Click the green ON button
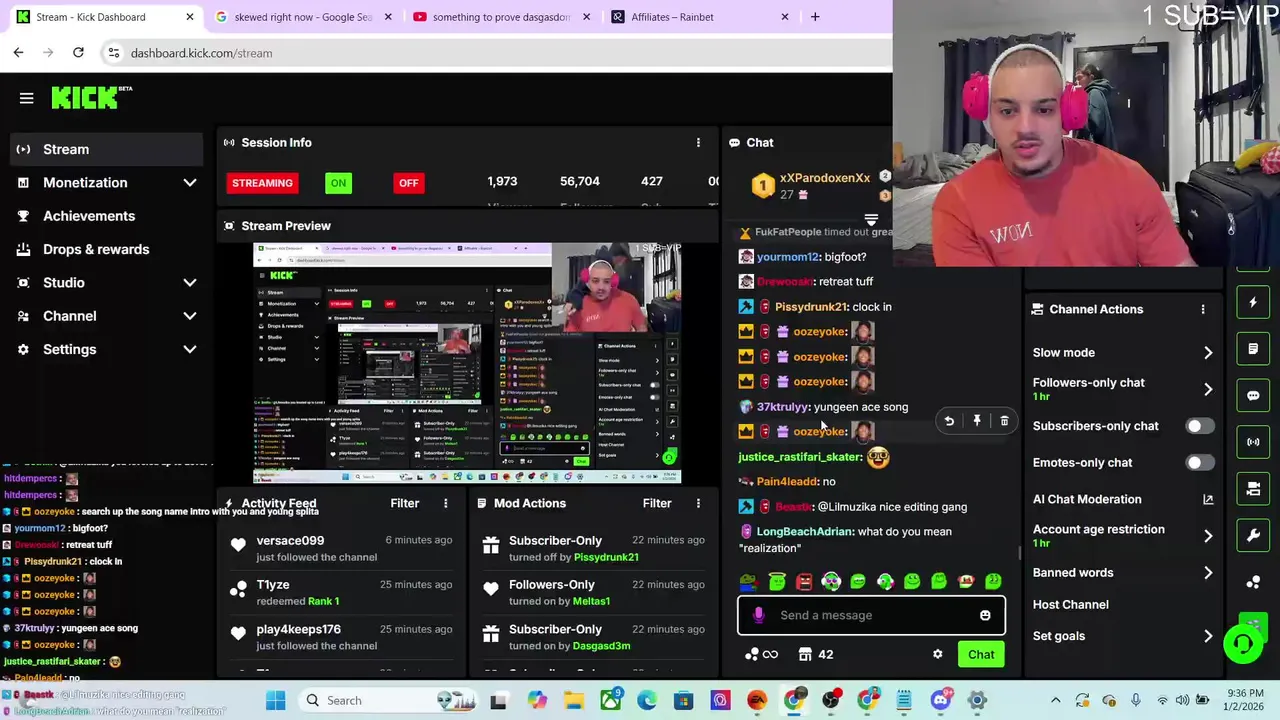Viewport: 1280px width, 720px height. pyautogui.click(x=338, y=183)
